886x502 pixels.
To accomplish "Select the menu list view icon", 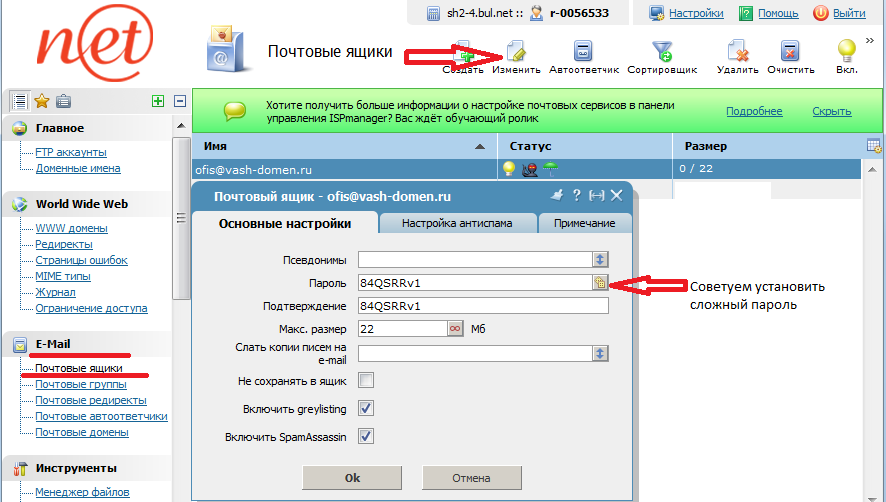I will coord(19,101).
